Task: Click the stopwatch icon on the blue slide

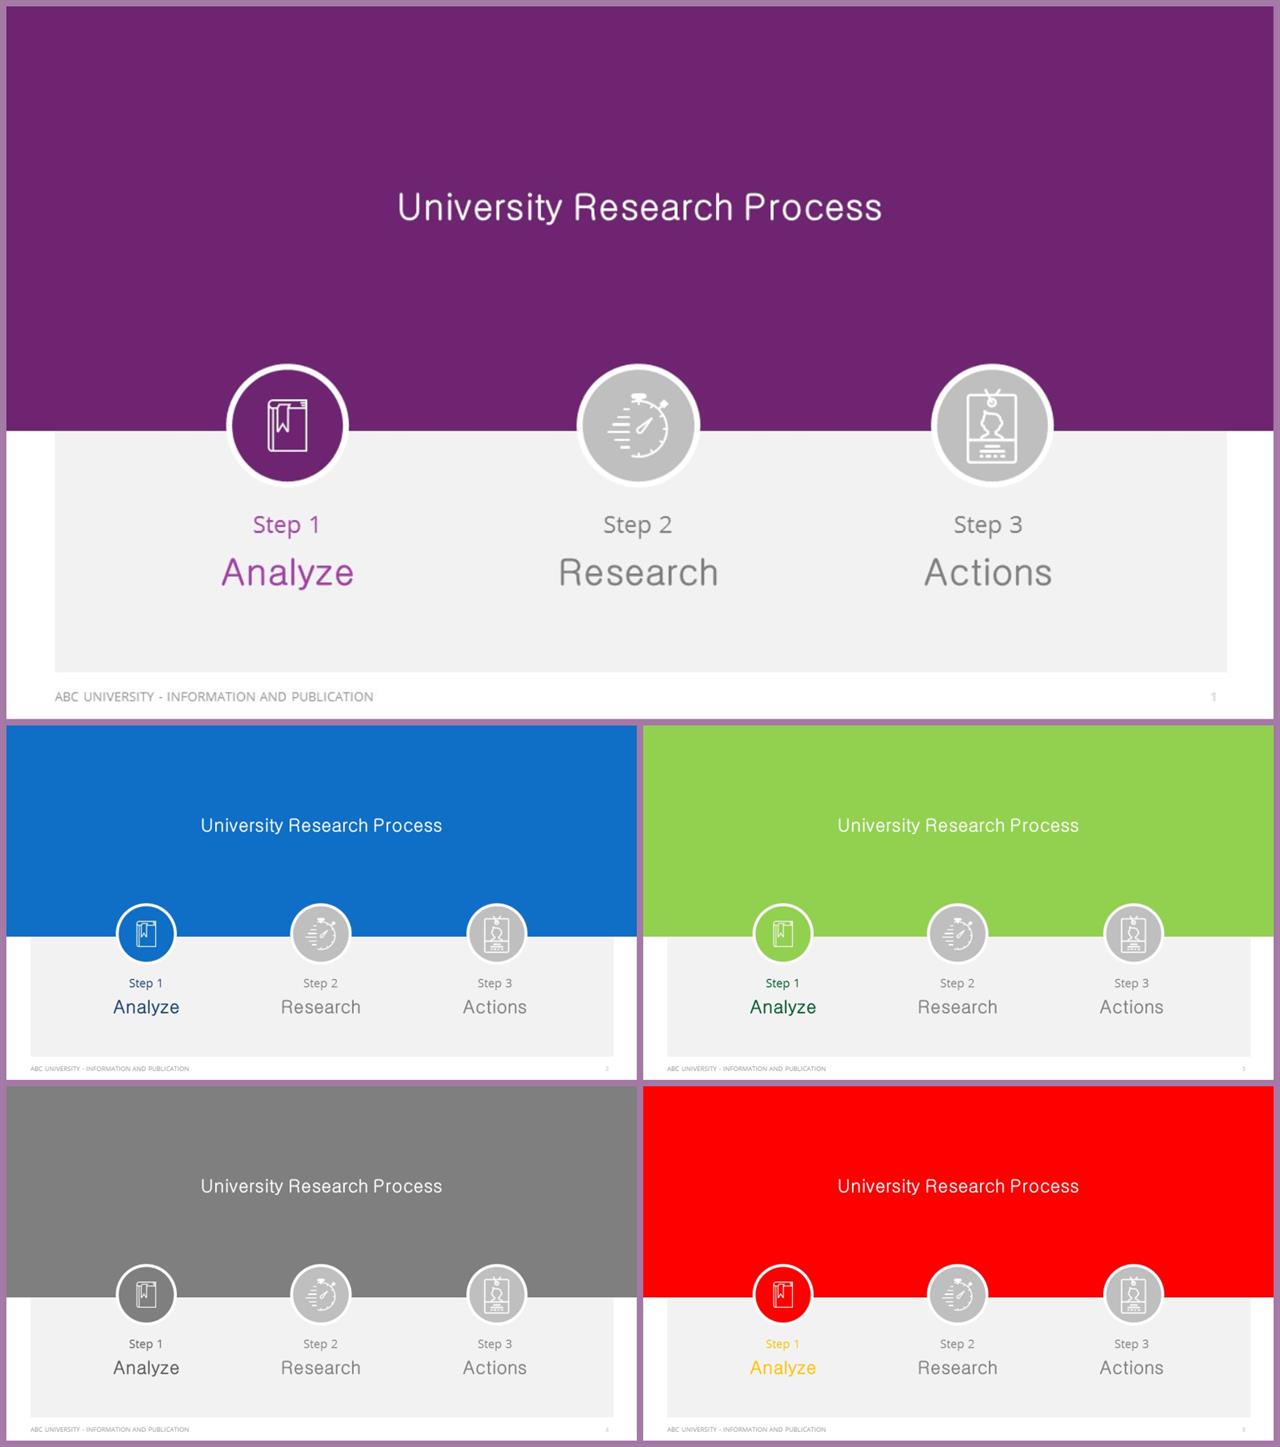Action: pos(321,934)
